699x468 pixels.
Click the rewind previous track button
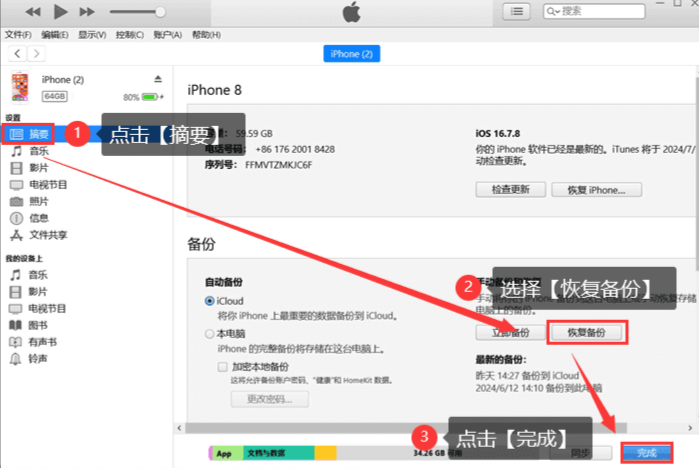click(33, 12)
